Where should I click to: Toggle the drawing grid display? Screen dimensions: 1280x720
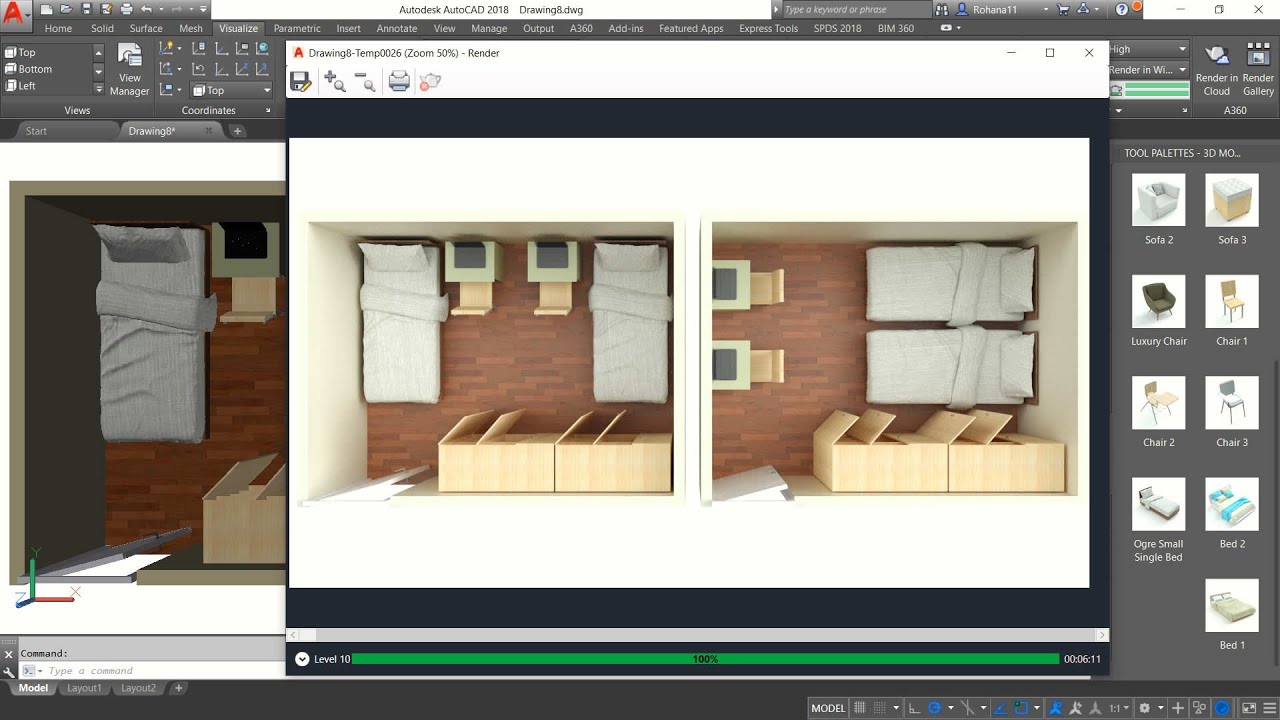[859, 708]
